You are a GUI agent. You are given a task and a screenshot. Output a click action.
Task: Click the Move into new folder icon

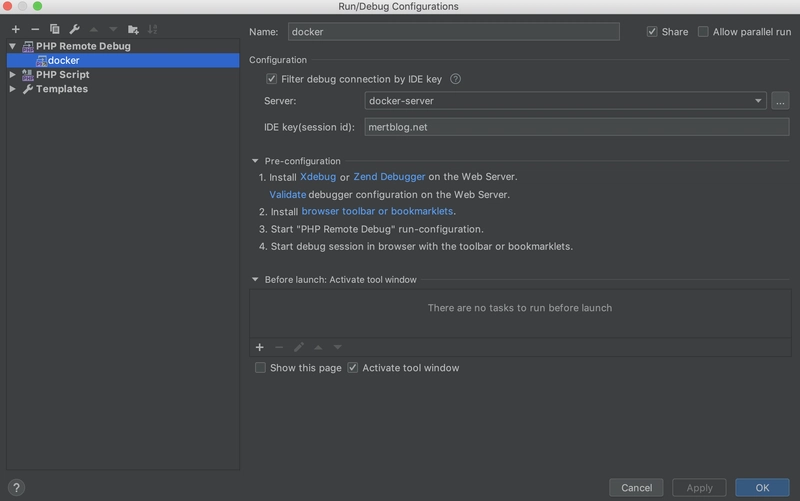133,30
